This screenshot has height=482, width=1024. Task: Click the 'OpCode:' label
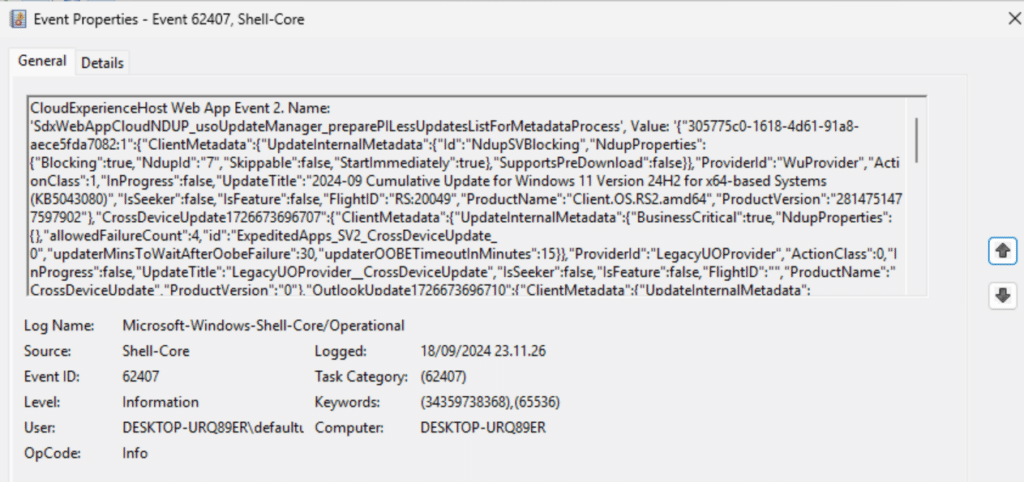tap(52, 453)
